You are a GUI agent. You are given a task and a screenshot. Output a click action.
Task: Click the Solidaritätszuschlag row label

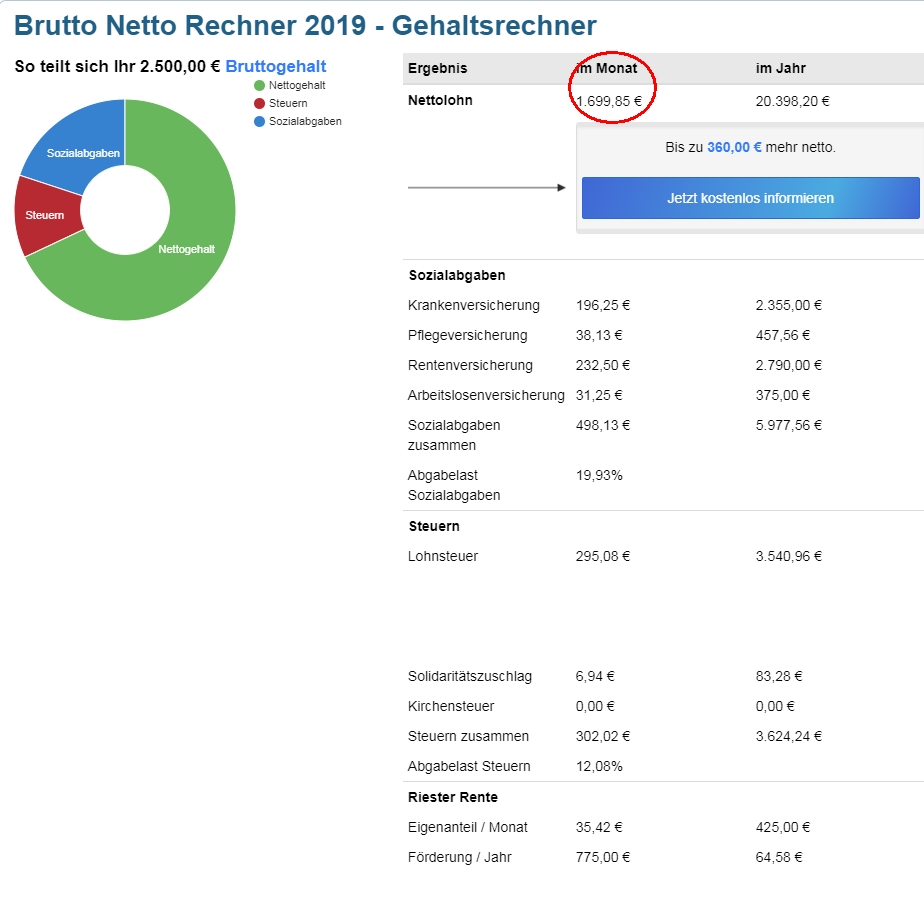[x=469, y=676]
